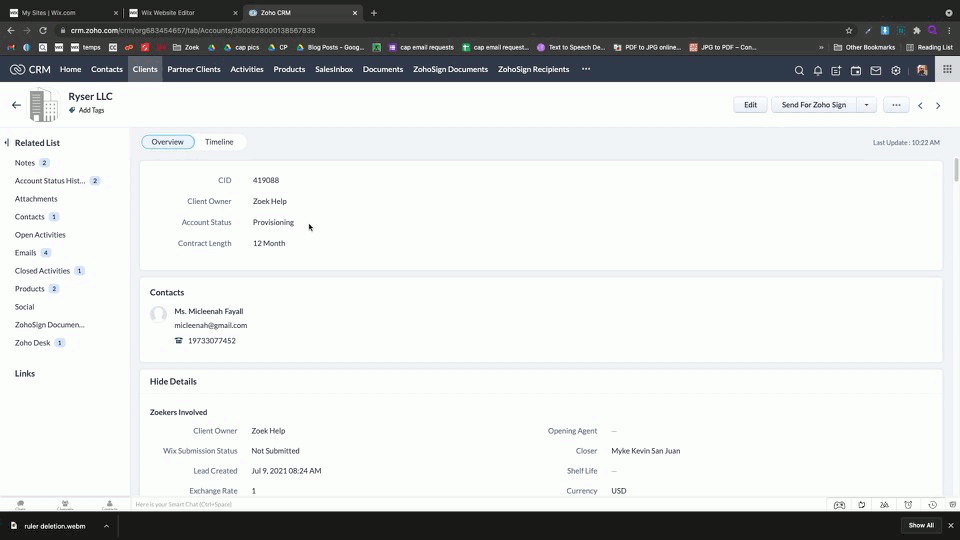Switch to the Timeline tab
Screen dimensions: 960x540
(x=219, y=141)
